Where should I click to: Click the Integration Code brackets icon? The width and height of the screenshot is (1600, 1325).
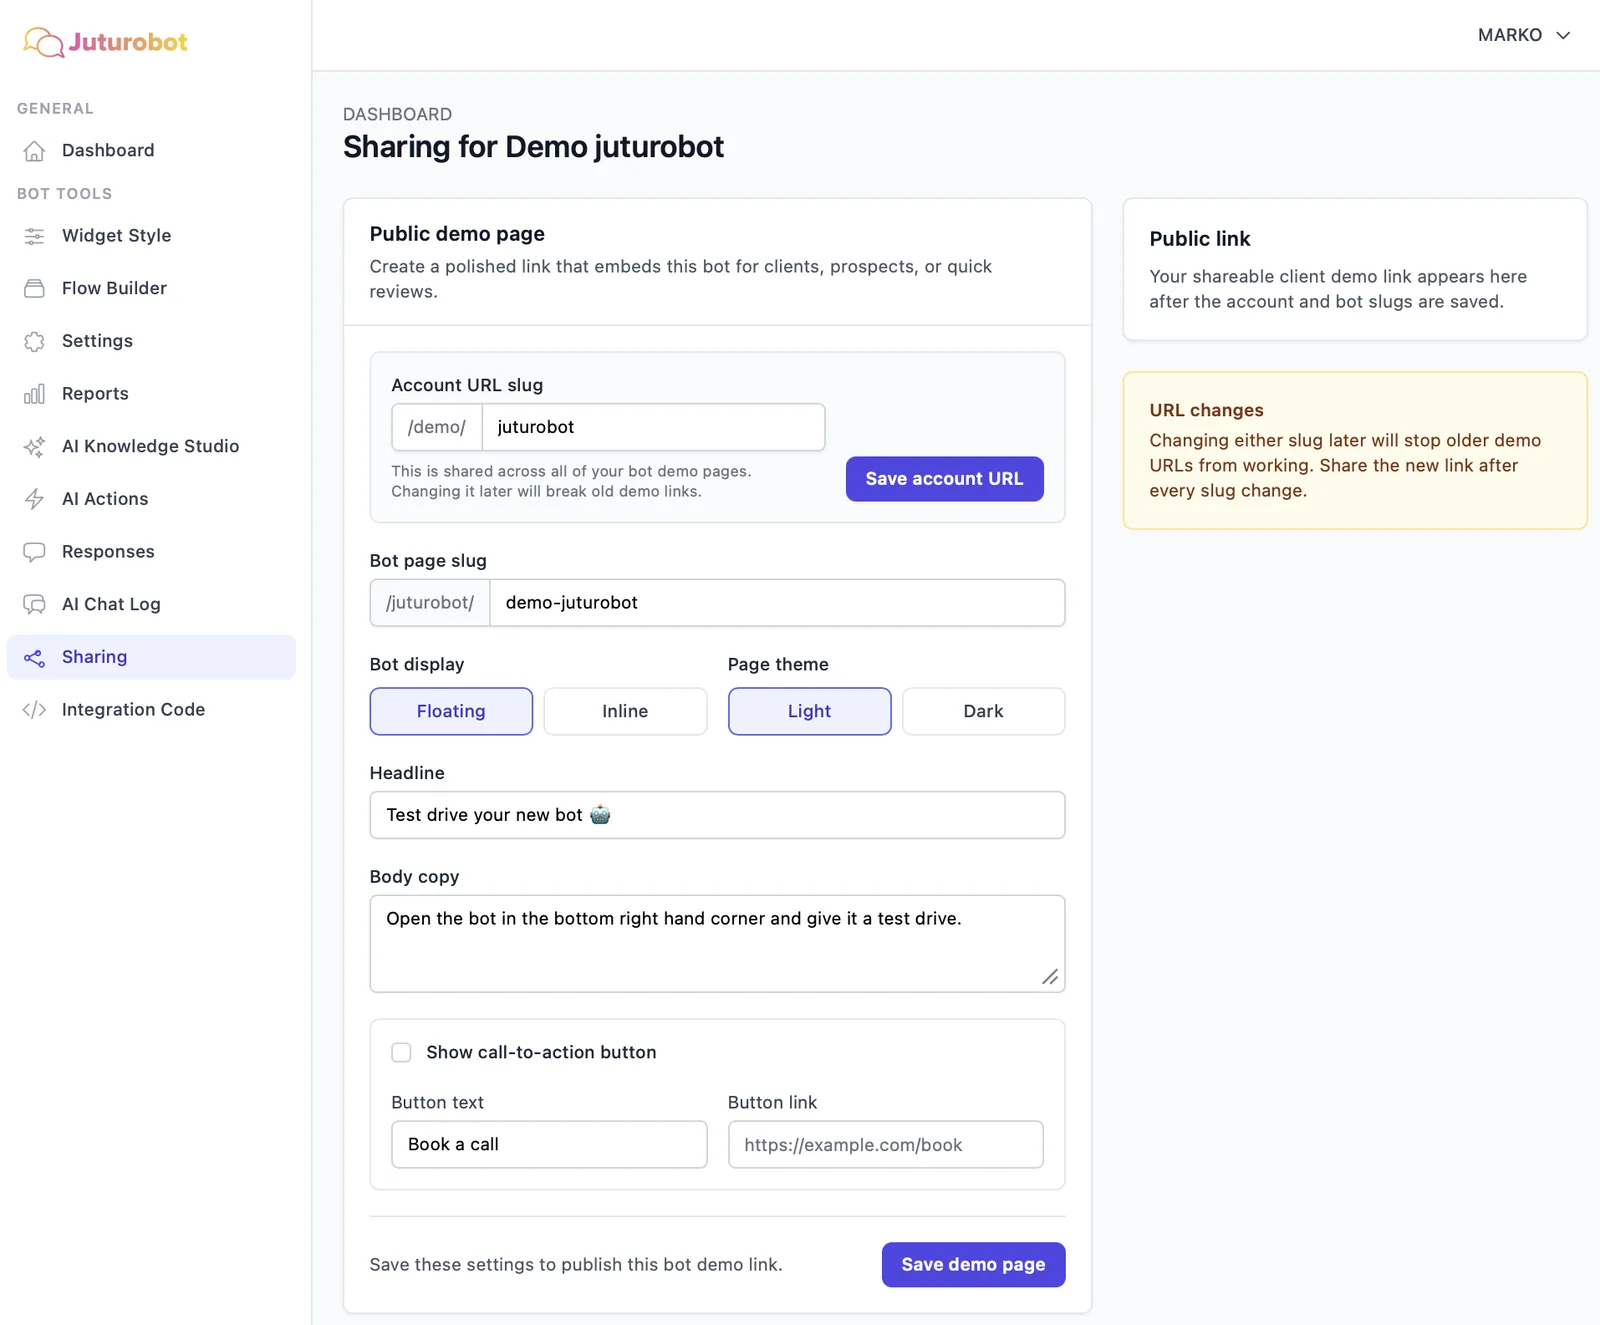[34, 710]
